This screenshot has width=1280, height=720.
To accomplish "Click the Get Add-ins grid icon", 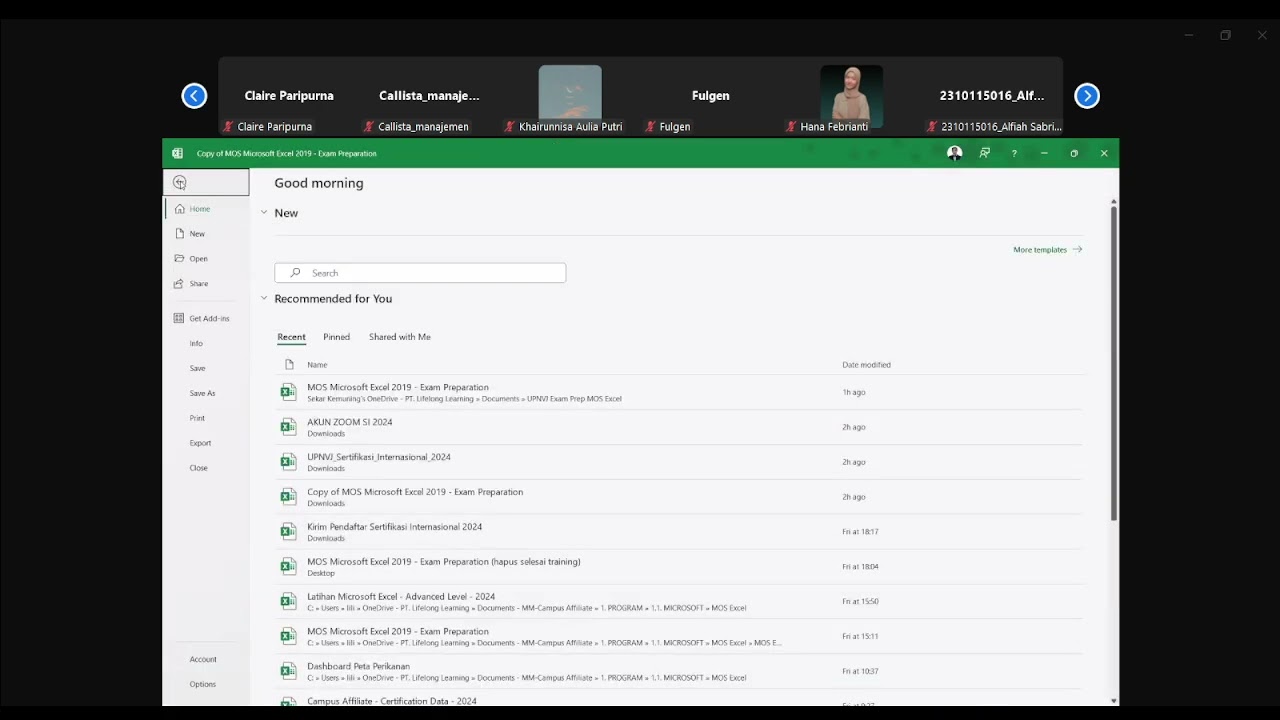I will click(180, 318).
